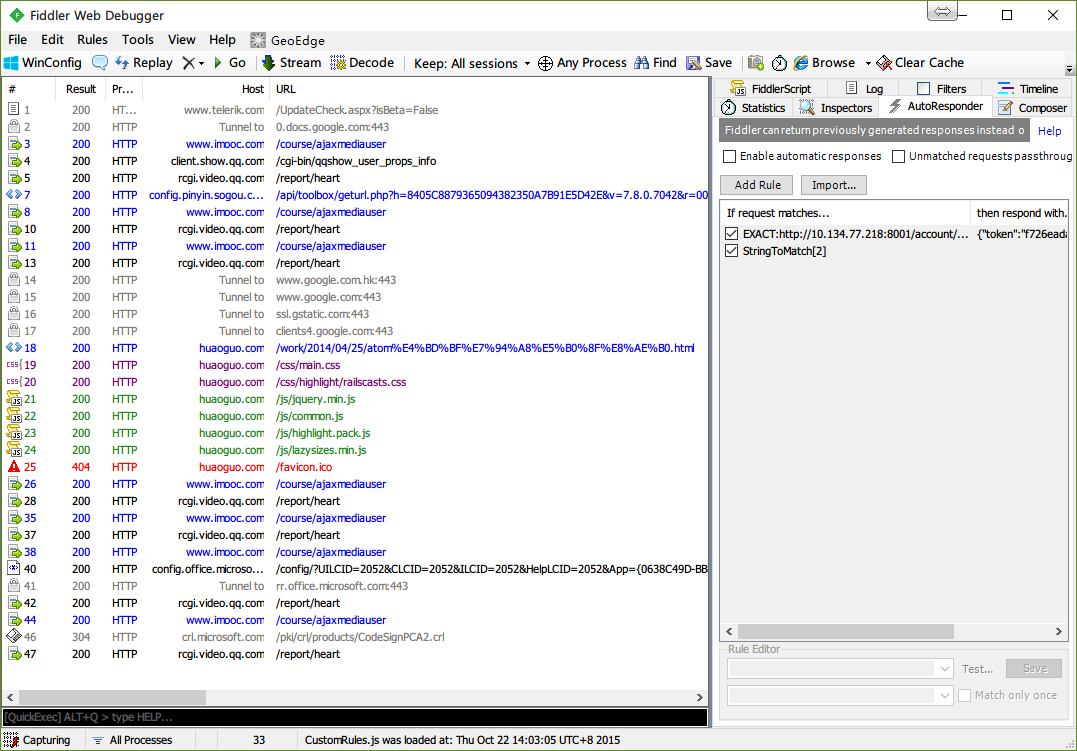
Task: Switch to Inspectors tab
Action: tap(836, 108)
